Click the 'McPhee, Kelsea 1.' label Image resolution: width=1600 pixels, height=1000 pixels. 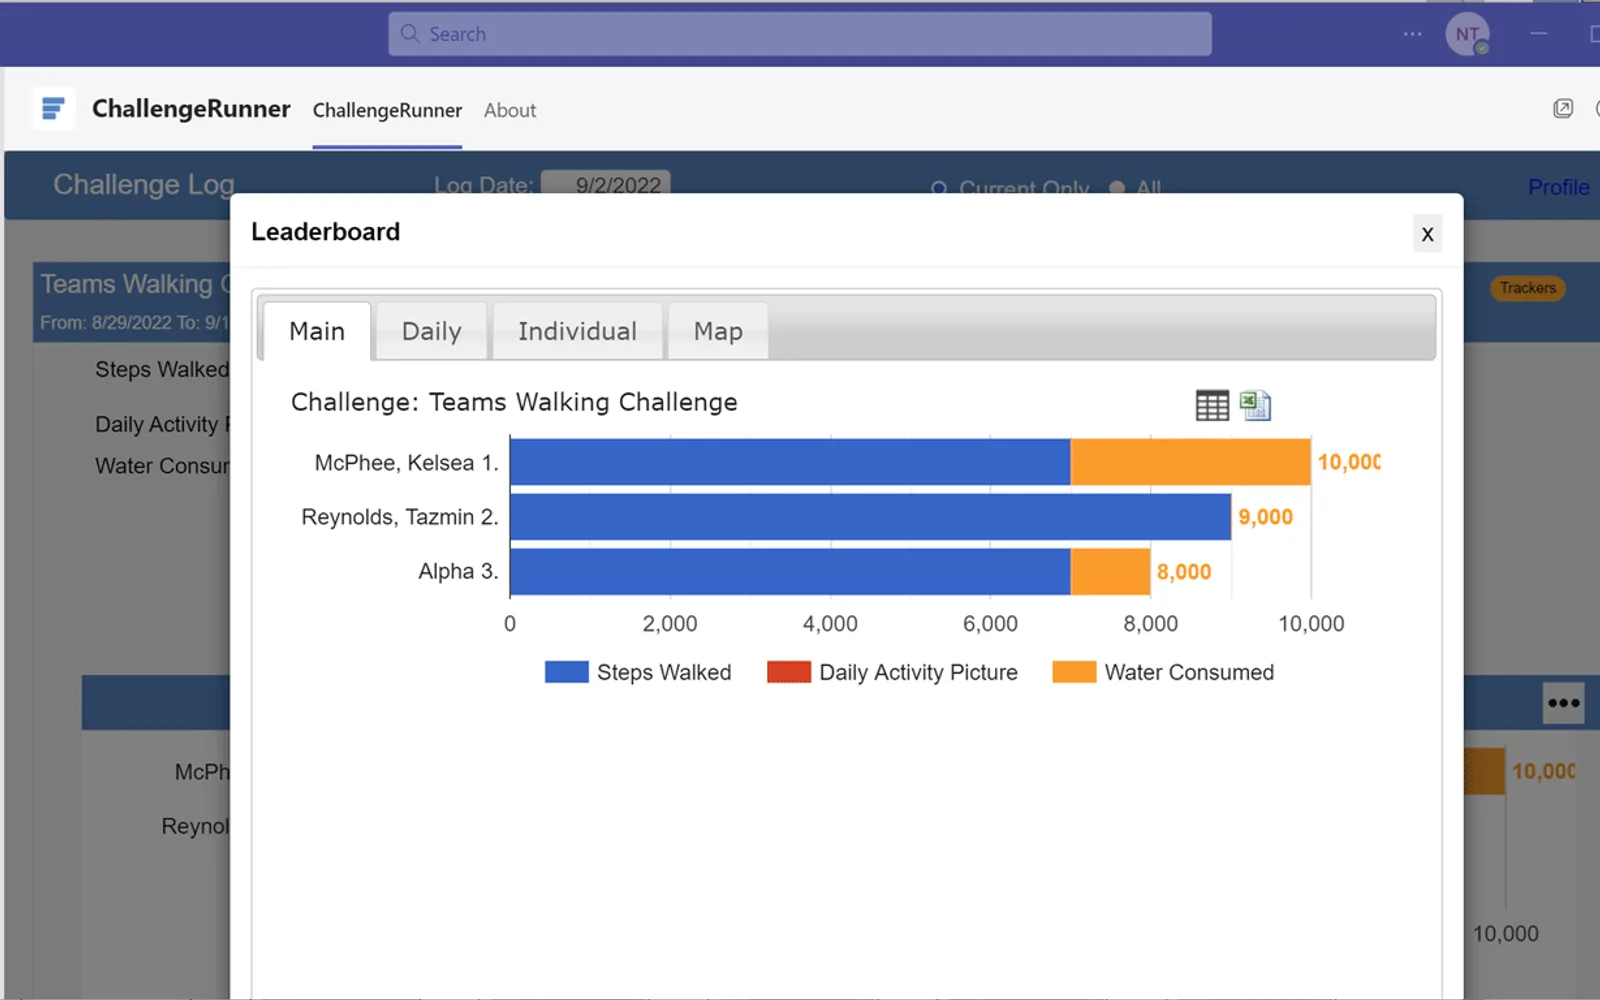tap(406, 463)
